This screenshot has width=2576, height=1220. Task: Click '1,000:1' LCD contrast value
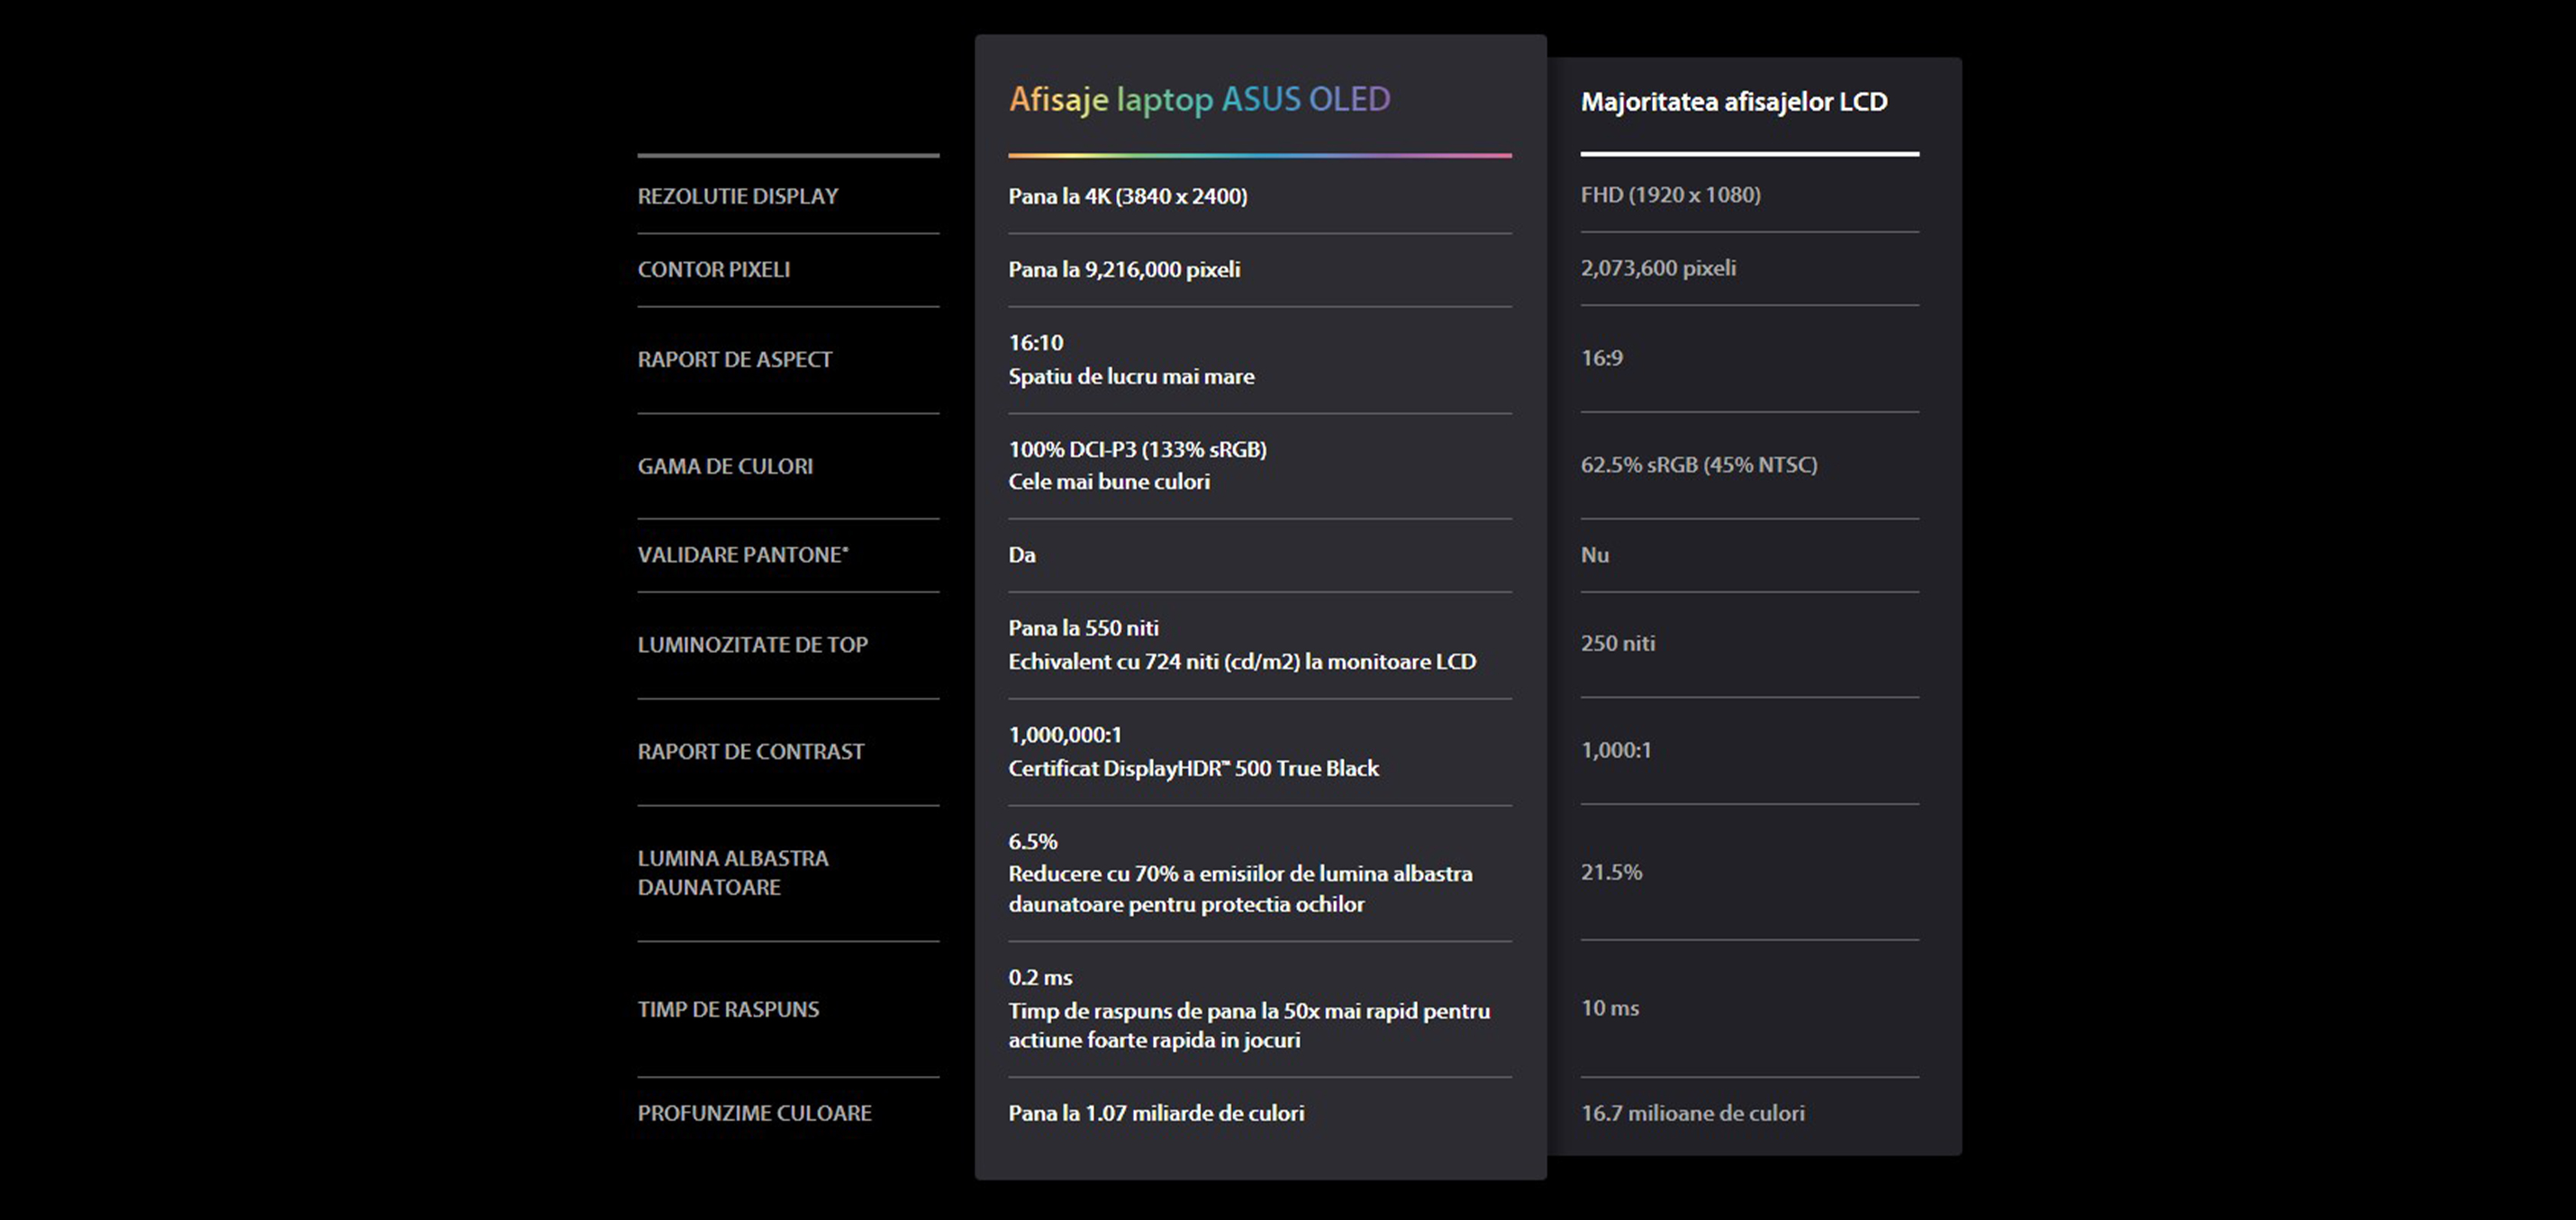[x=1616, y=749]
